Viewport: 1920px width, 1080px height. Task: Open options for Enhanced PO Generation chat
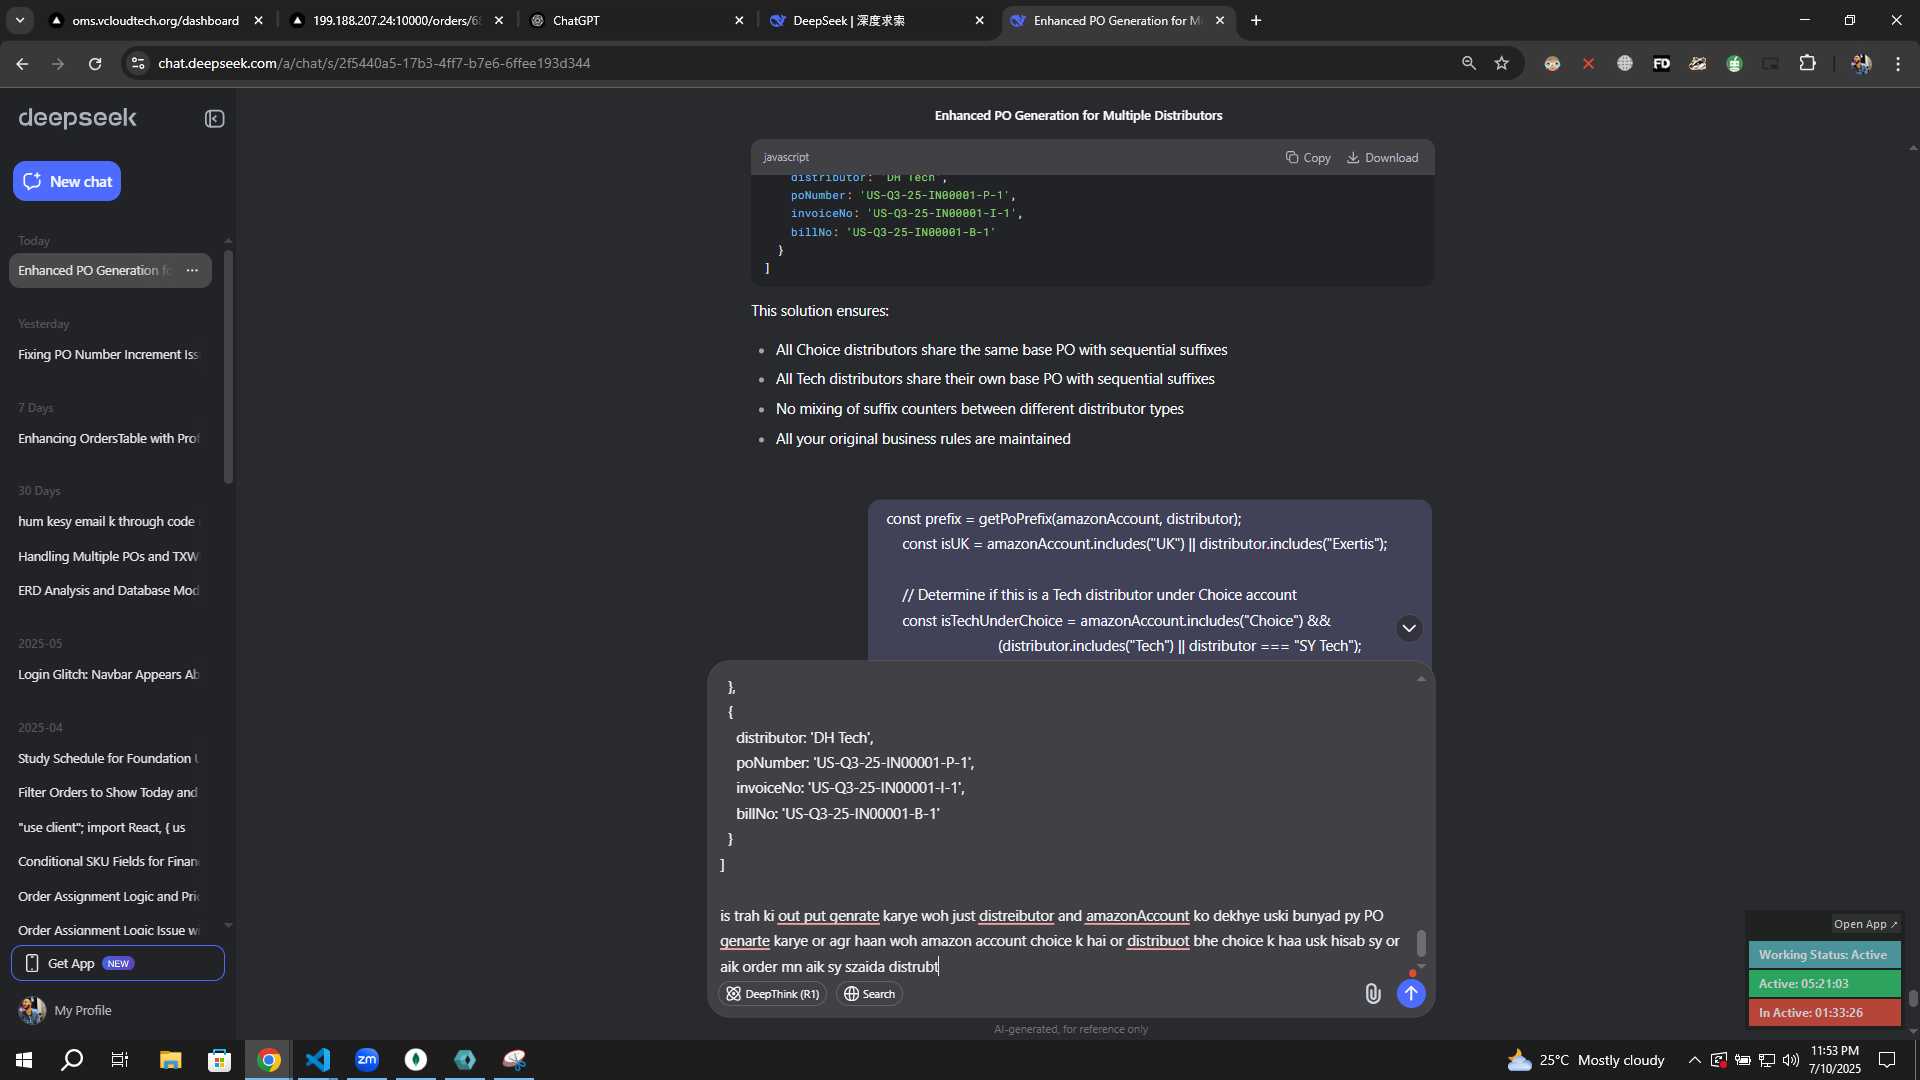click(x=192, y=270)
